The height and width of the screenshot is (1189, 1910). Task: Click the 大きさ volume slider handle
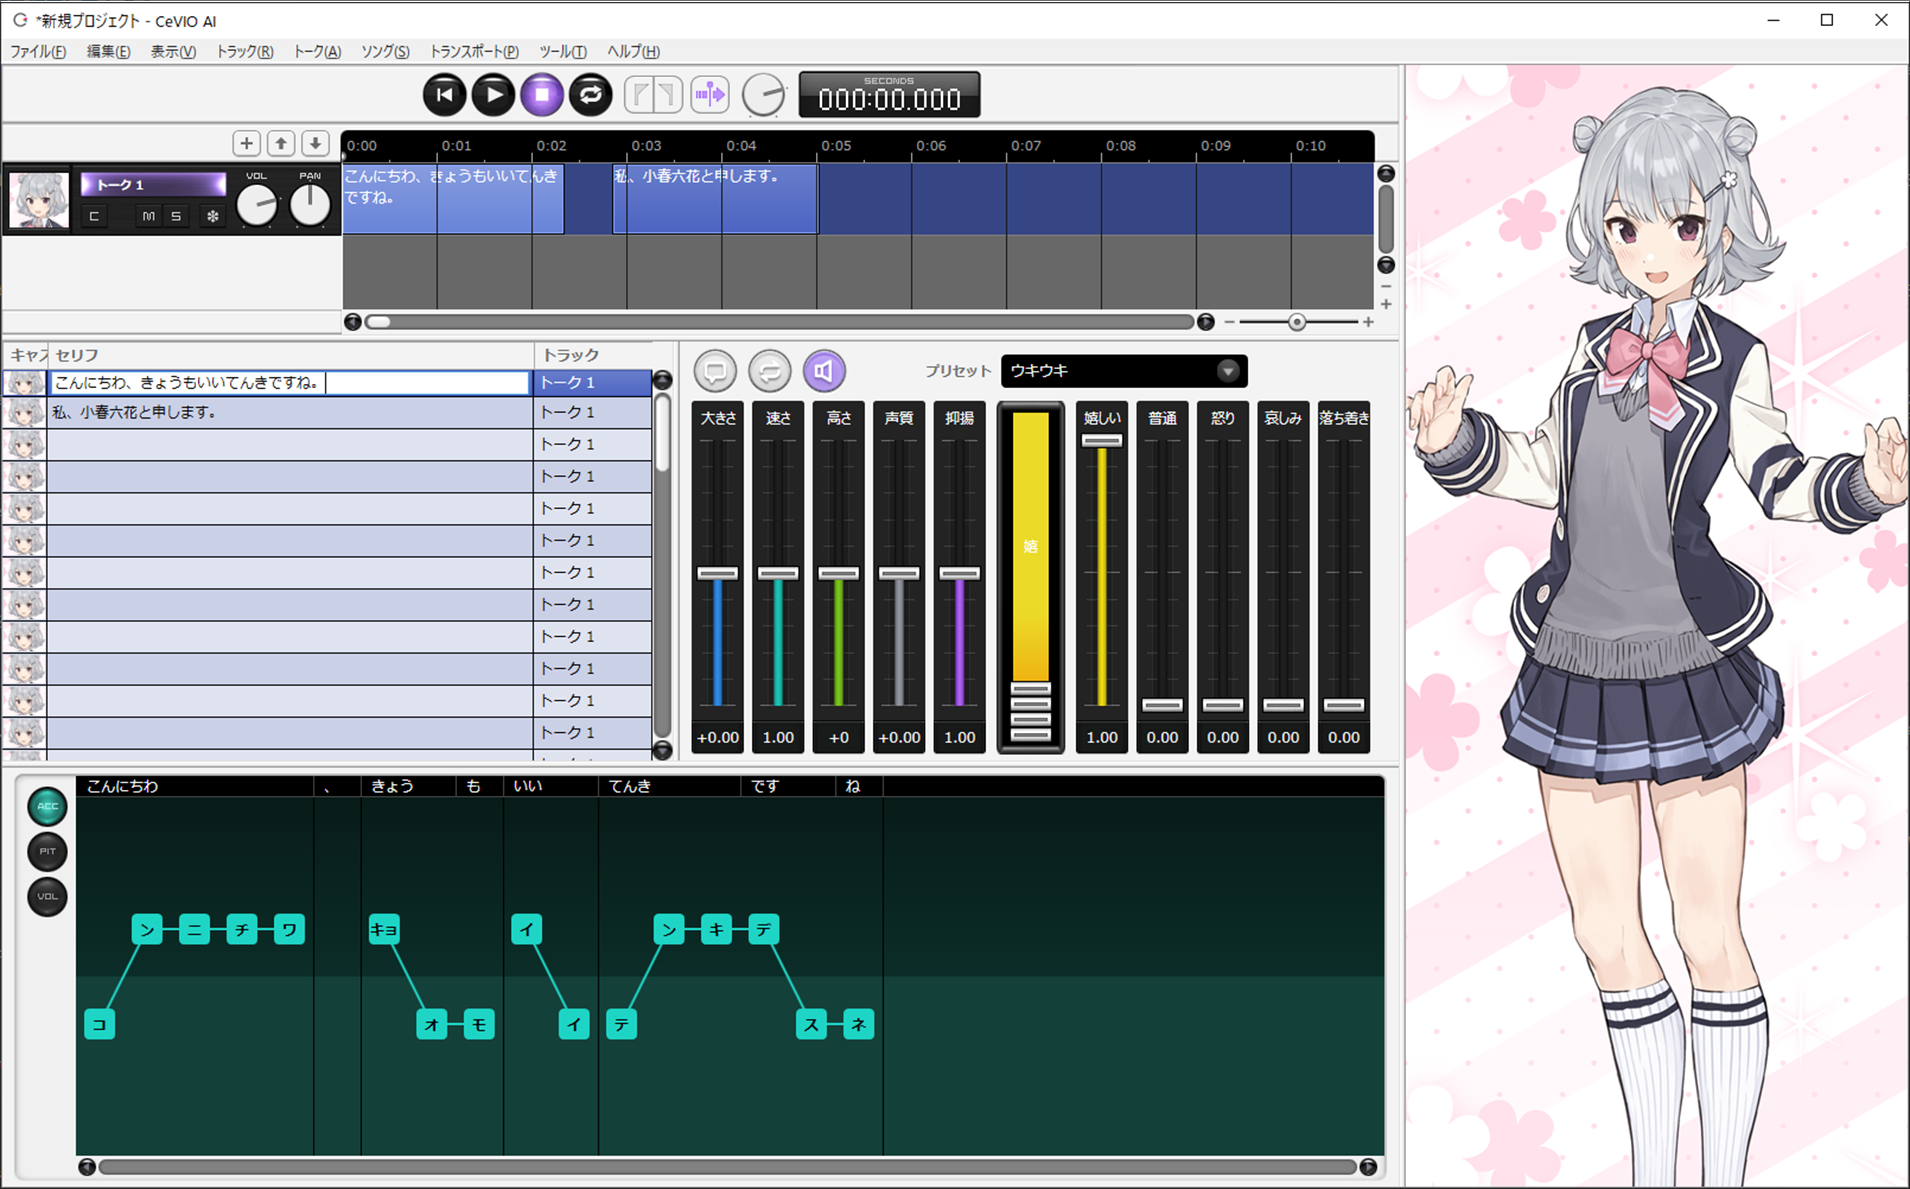pos(717,573)
